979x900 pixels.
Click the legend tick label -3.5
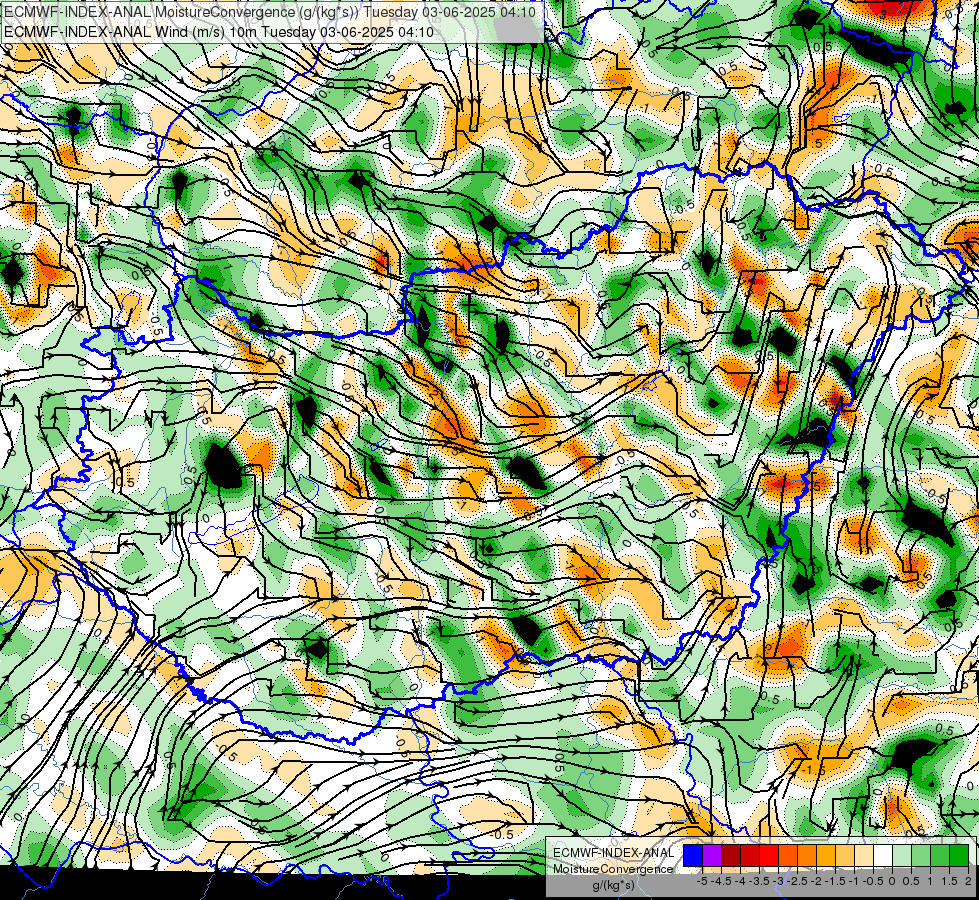click(759, 881)
